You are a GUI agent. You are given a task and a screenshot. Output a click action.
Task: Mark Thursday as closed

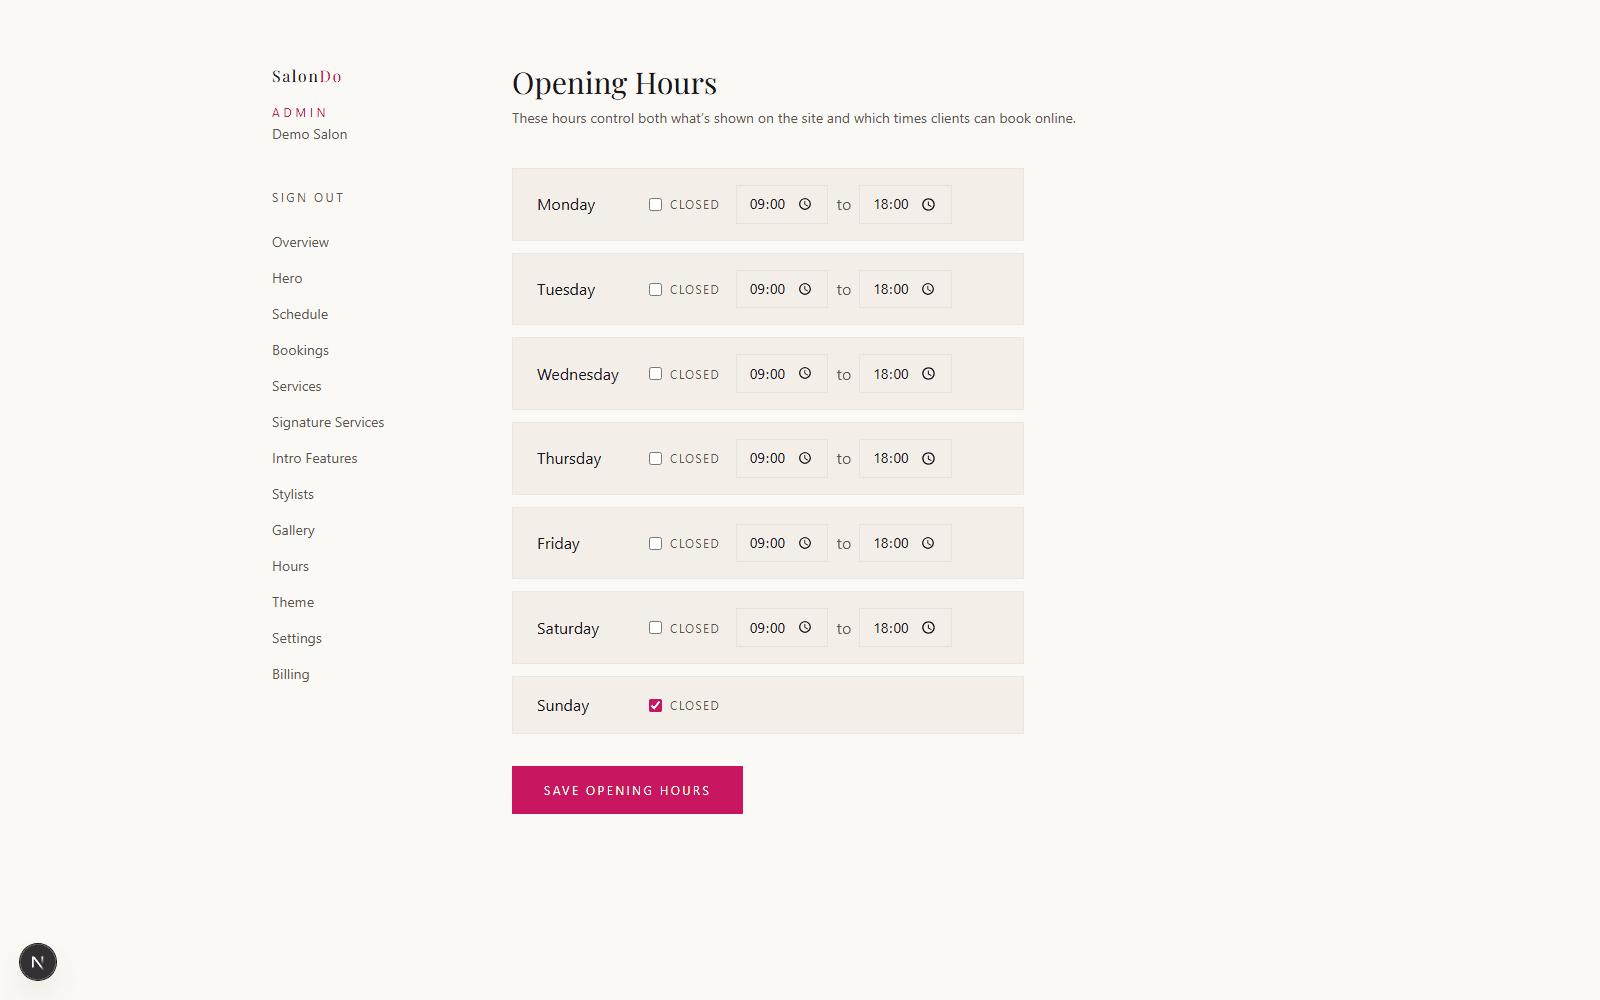coord(655,458)
